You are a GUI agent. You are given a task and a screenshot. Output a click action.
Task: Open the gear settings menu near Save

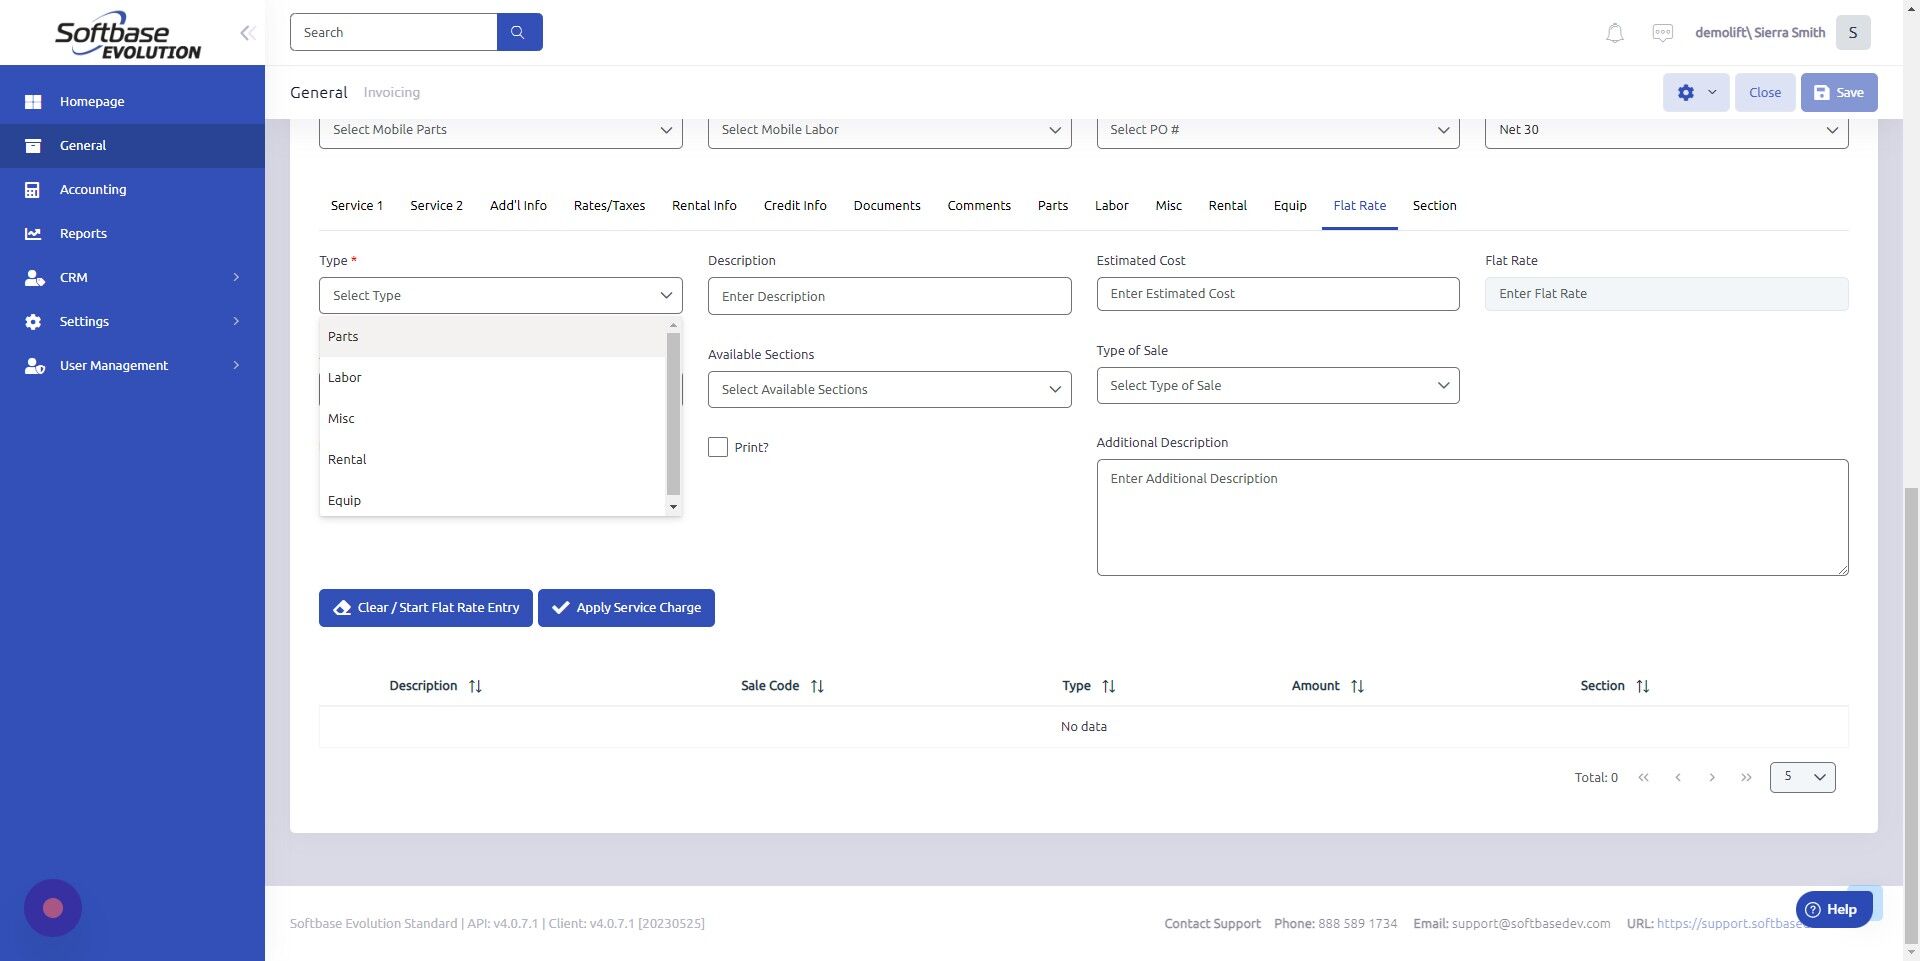(x=1694, y=92)
